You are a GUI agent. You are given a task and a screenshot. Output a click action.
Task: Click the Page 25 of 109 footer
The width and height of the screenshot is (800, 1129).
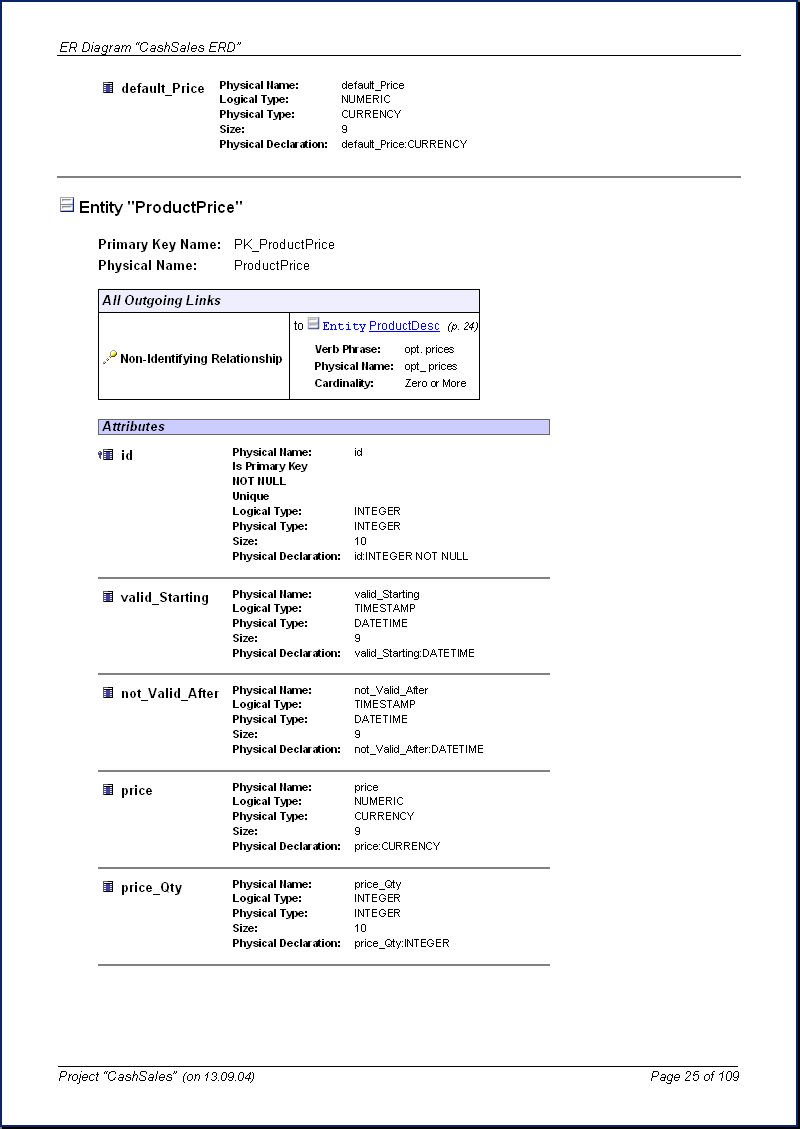click(694, 1077)
